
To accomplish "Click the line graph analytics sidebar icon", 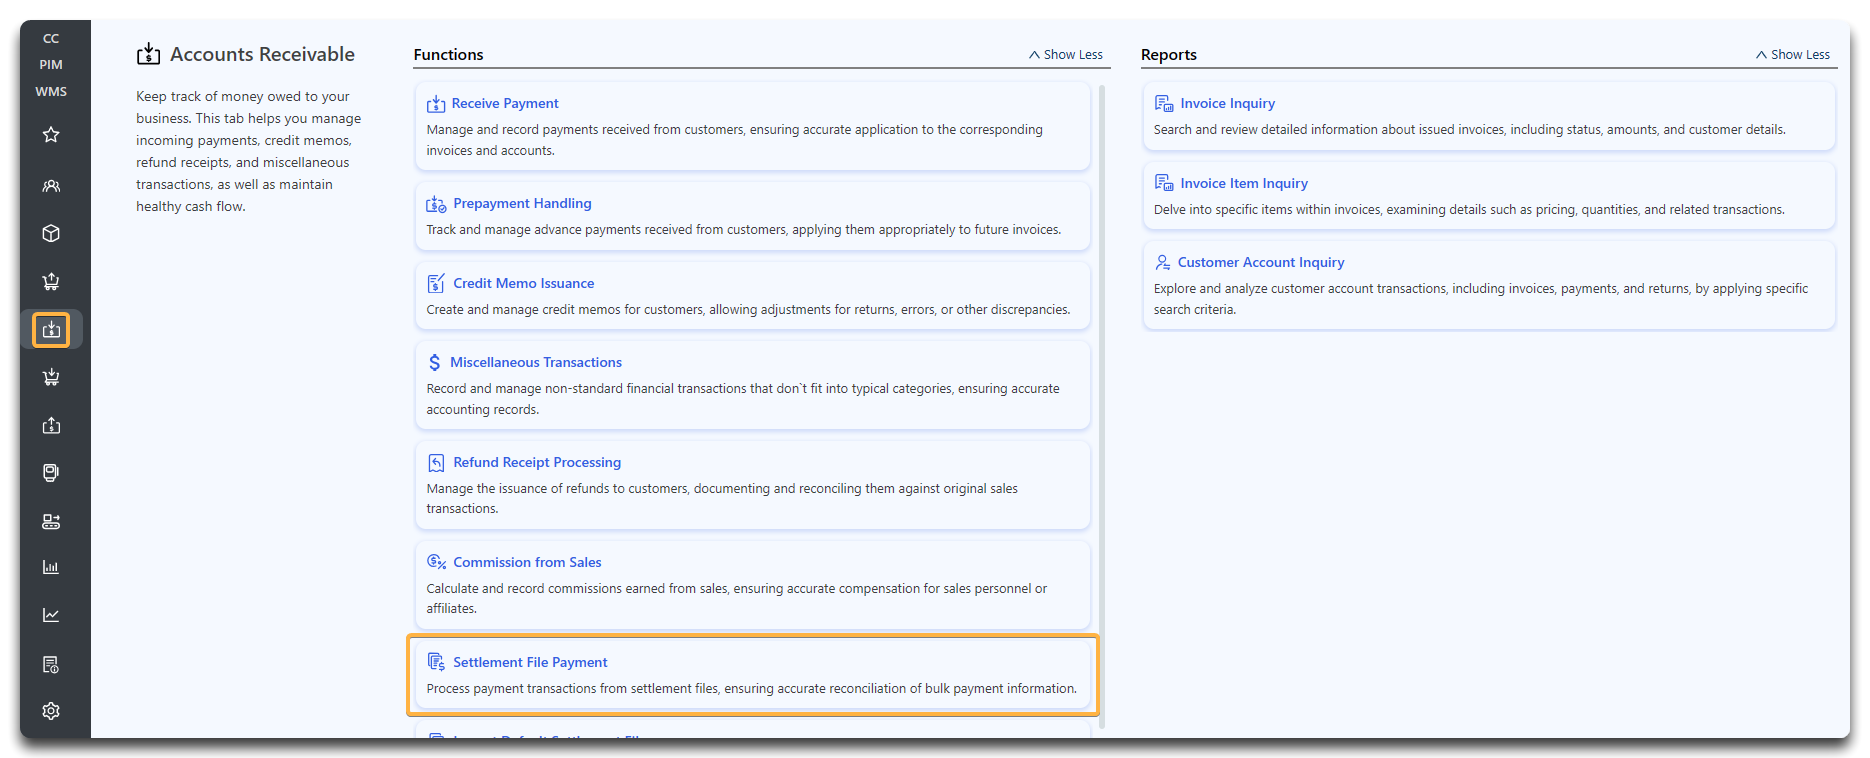I will coord(51,615).
